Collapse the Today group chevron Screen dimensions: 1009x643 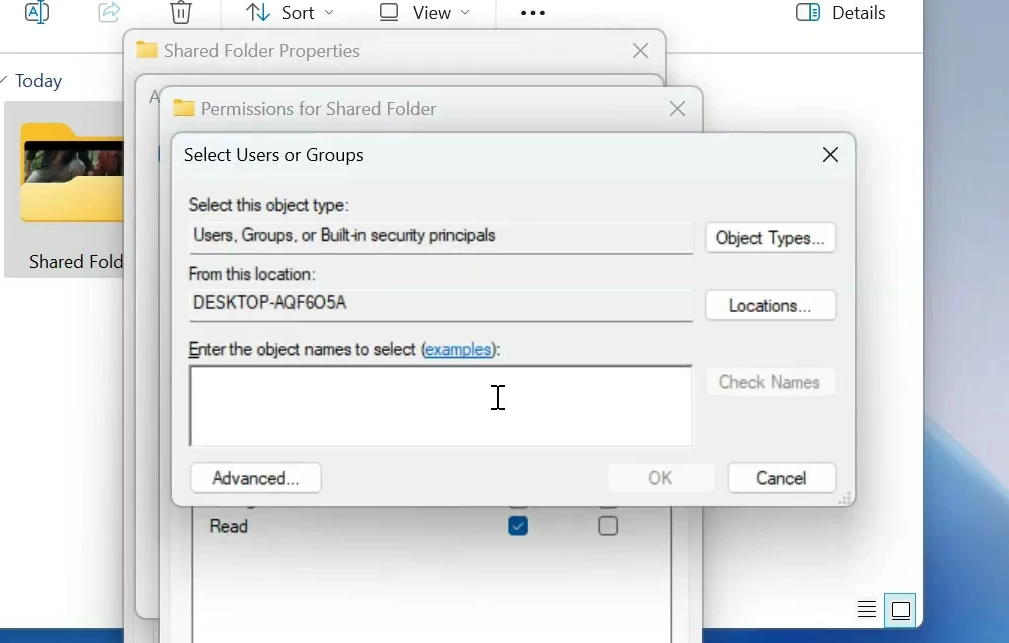pyautogui.click(x=4, y=80)
